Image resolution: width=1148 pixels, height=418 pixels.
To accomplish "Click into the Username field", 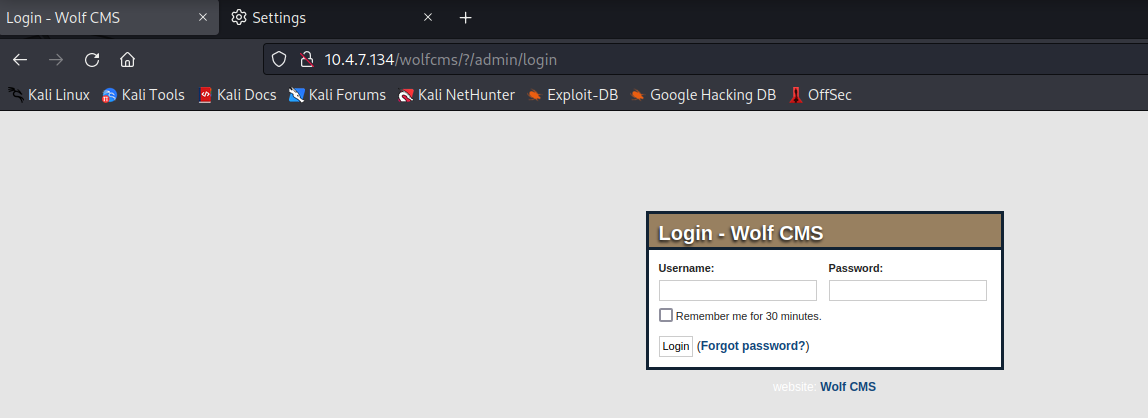I will click(737, 291).
